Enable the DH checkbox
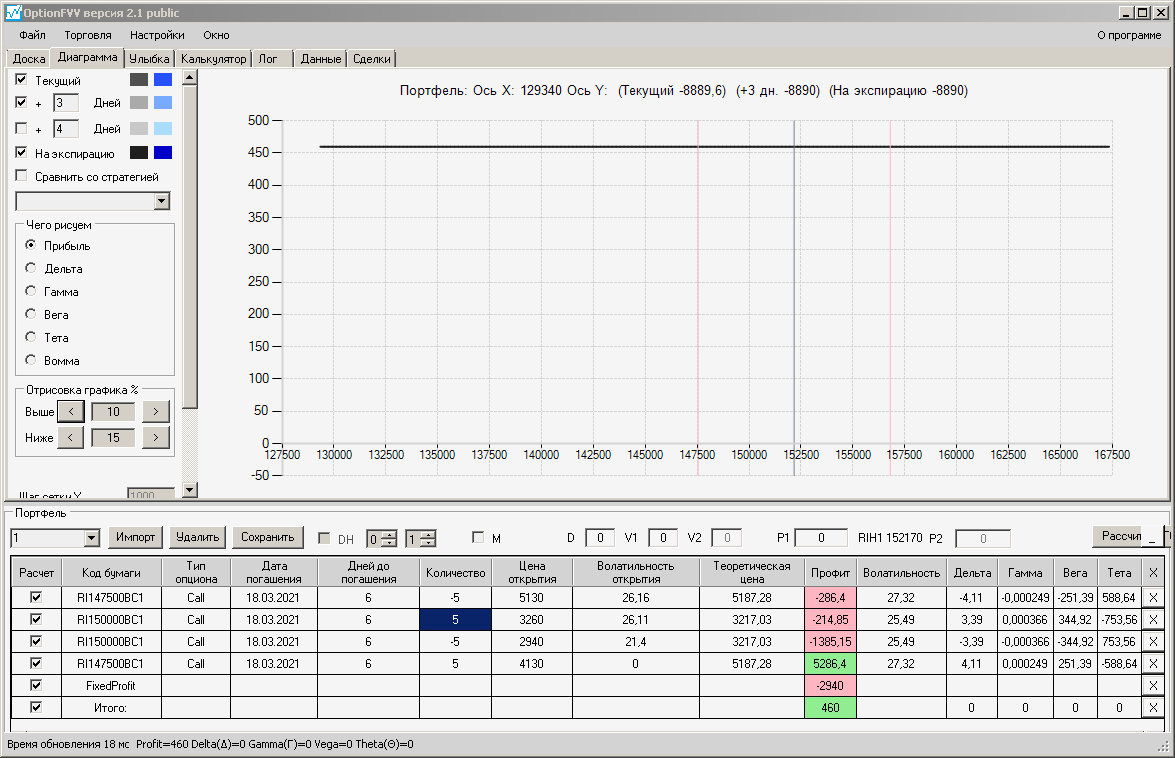1175x758 pixels. [x=324, y=538]
